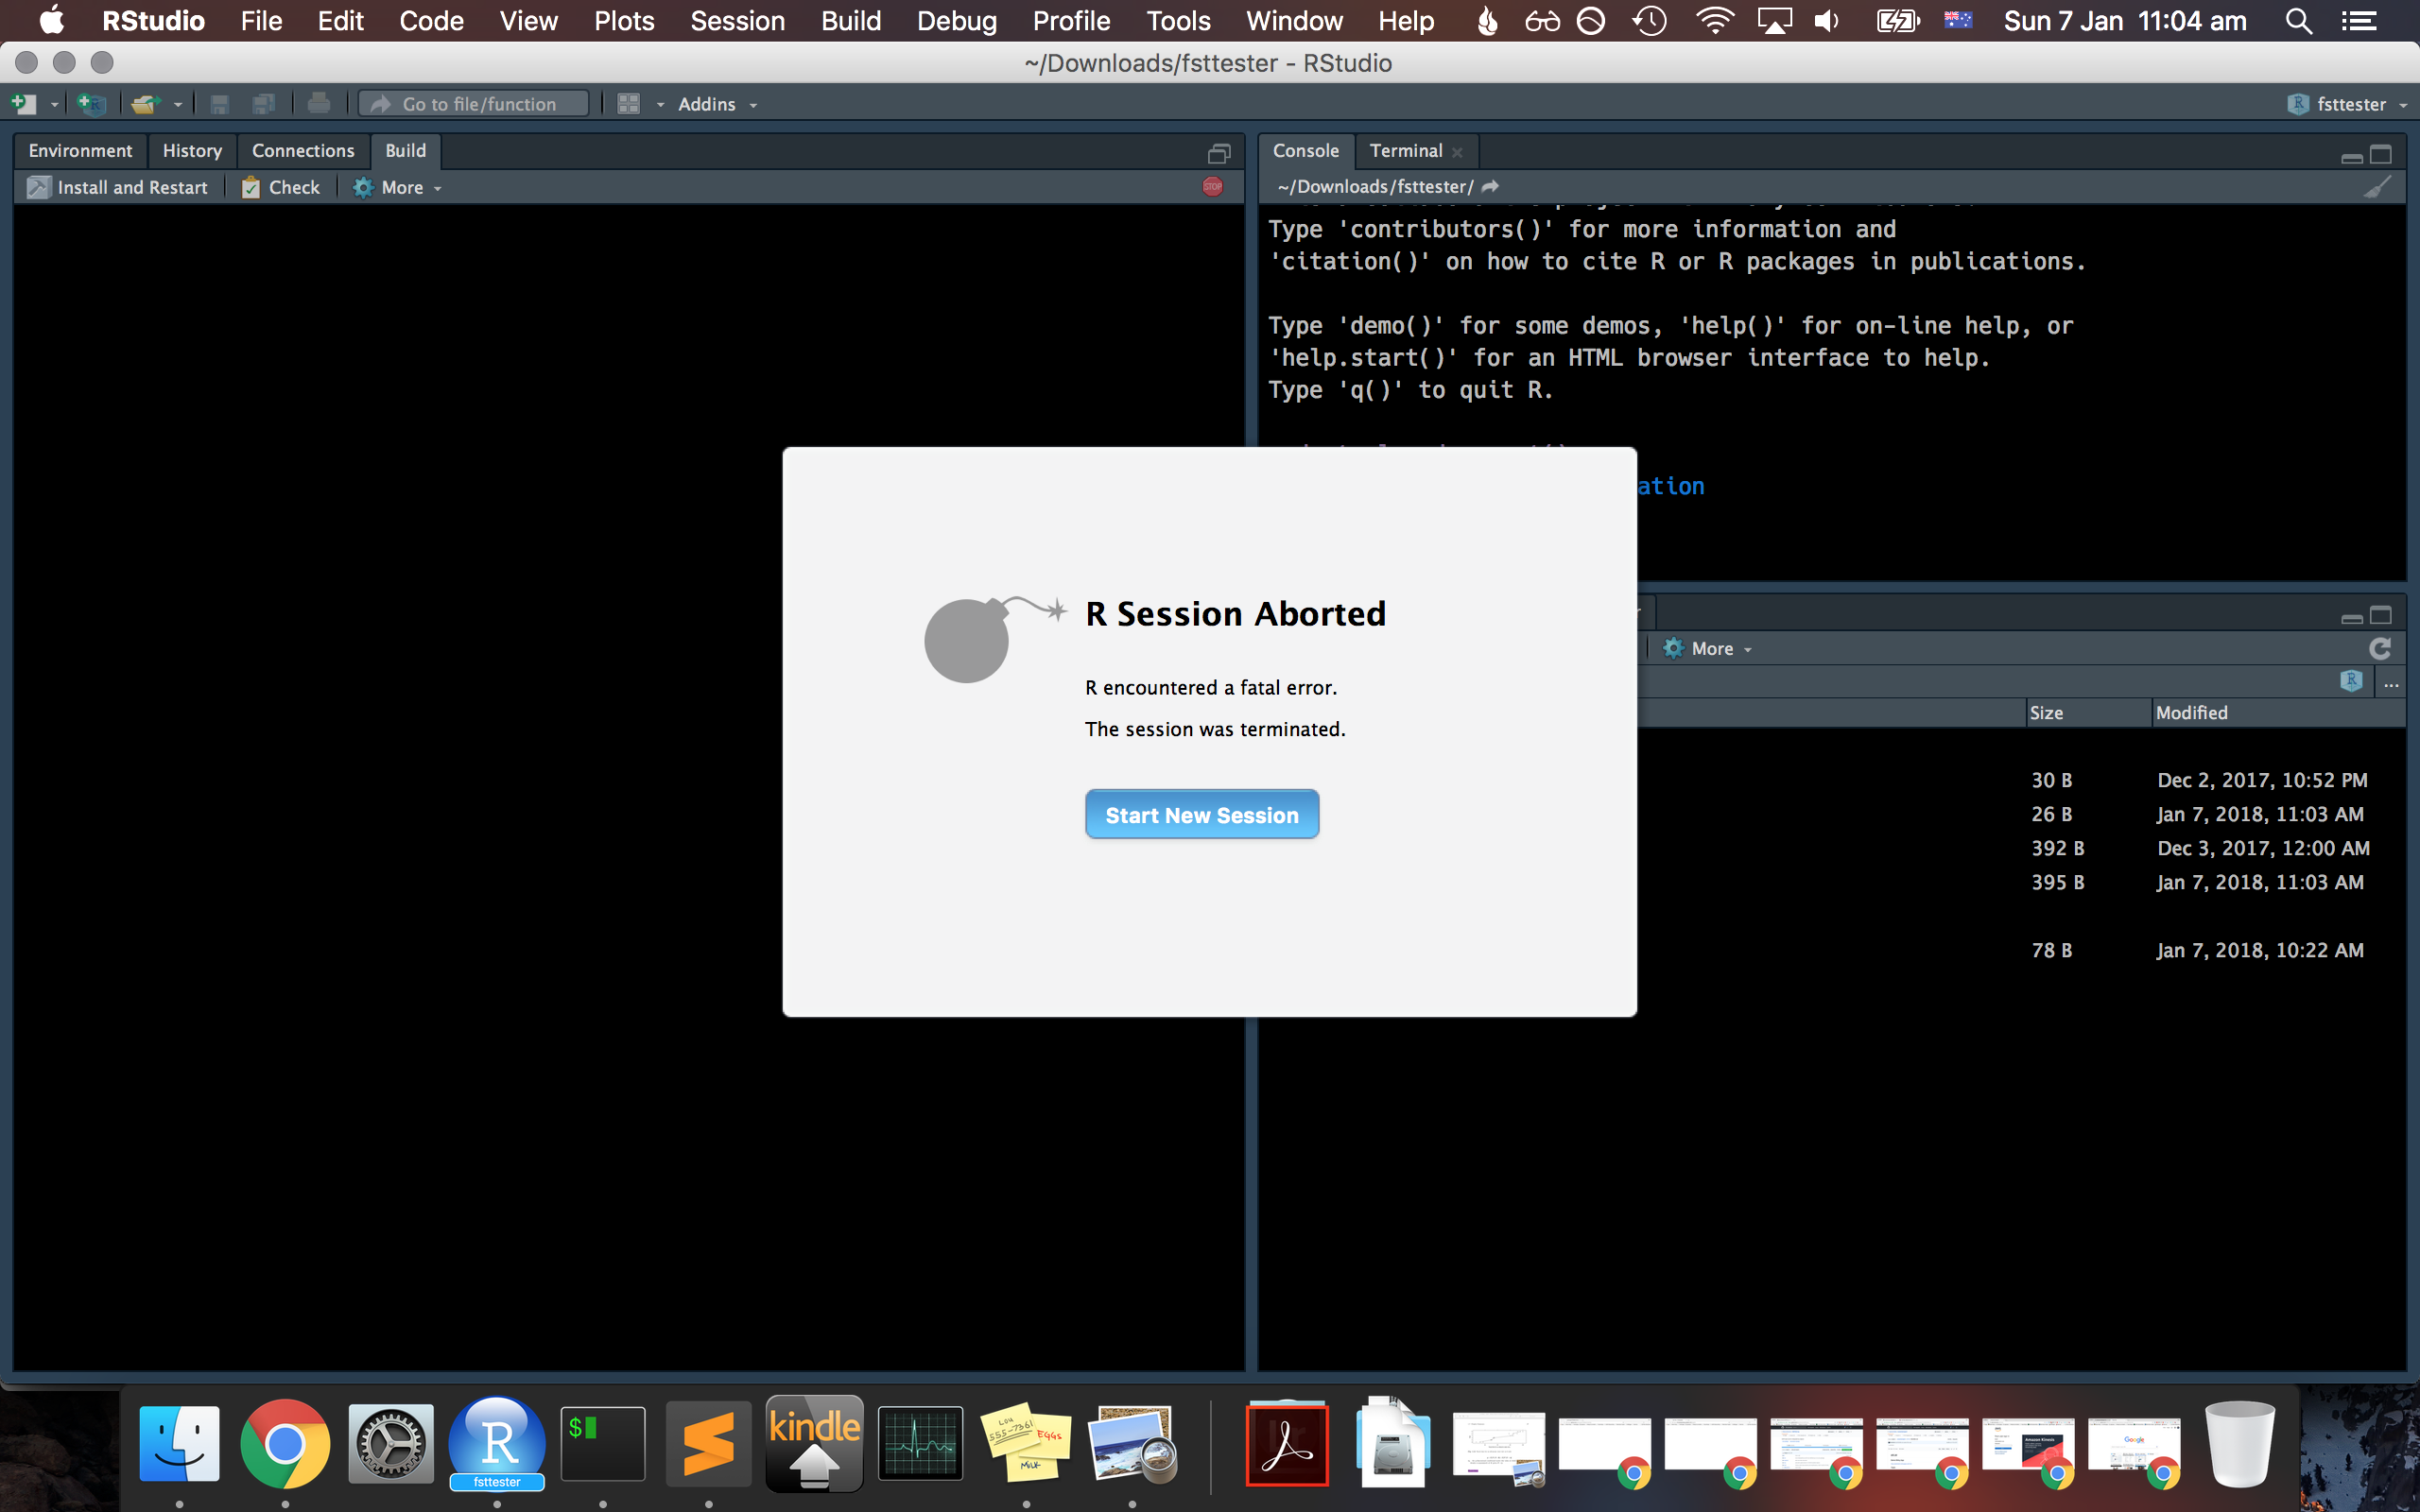The height and width of the screenshot is (1512, 2420).
Task: Switch to the Environment tab
Action: click(x=81, y=150)
